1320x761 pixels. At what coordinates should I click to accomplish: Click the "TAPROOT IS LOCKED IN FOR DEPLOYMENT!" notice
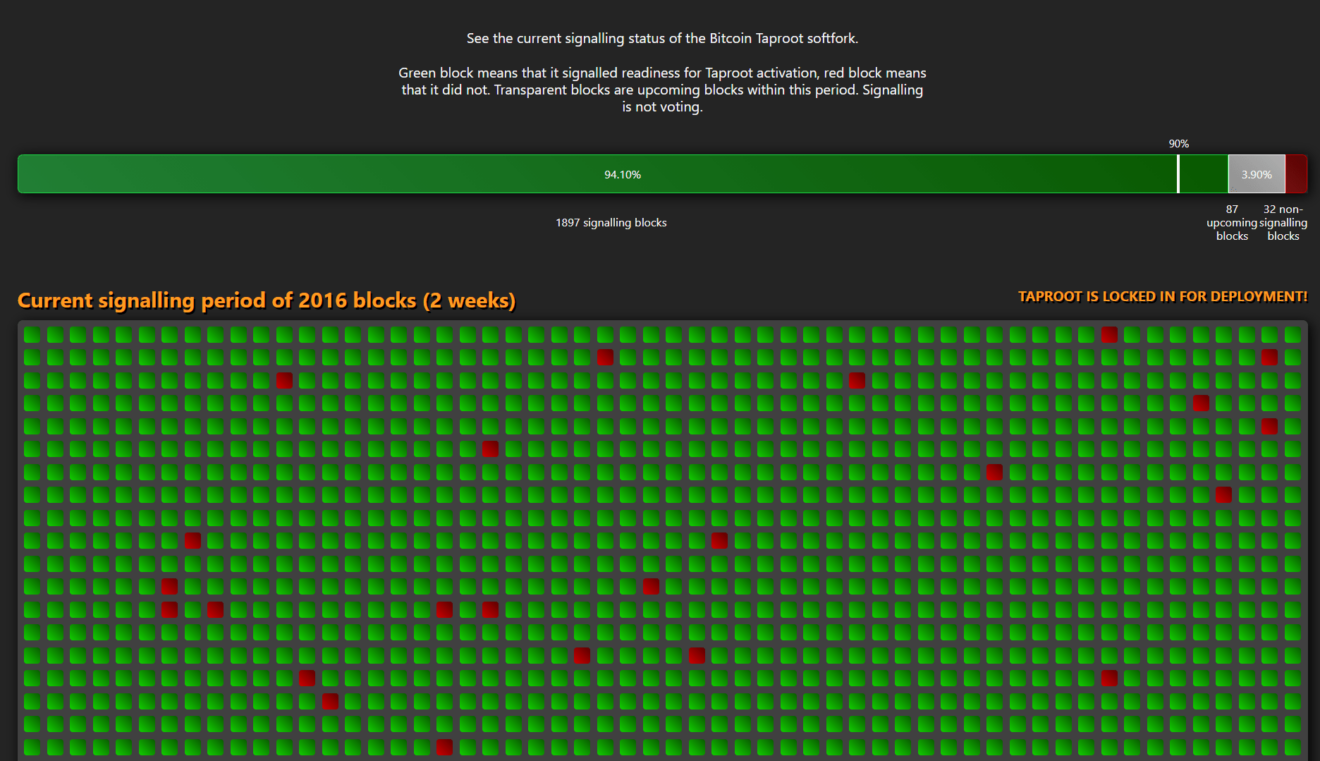pos(1163,297)
